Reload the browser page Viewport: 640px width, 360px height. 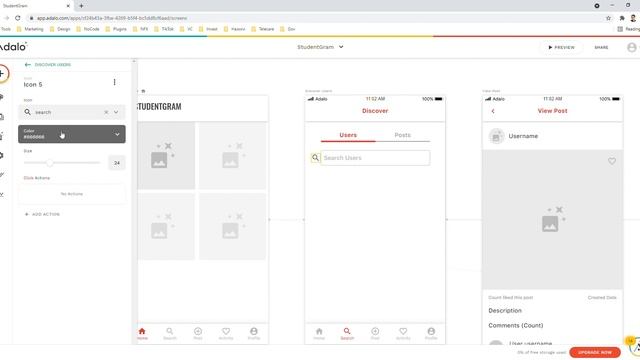point(18,18)
